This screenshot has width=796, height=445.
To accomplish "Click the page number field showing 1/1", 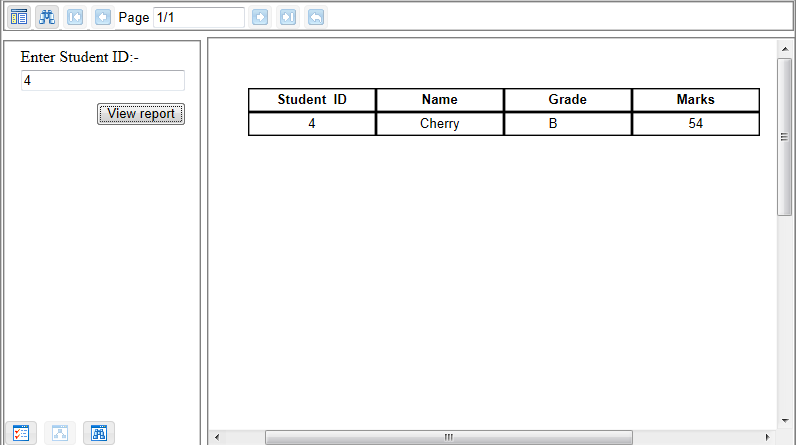I will (199, 17).
